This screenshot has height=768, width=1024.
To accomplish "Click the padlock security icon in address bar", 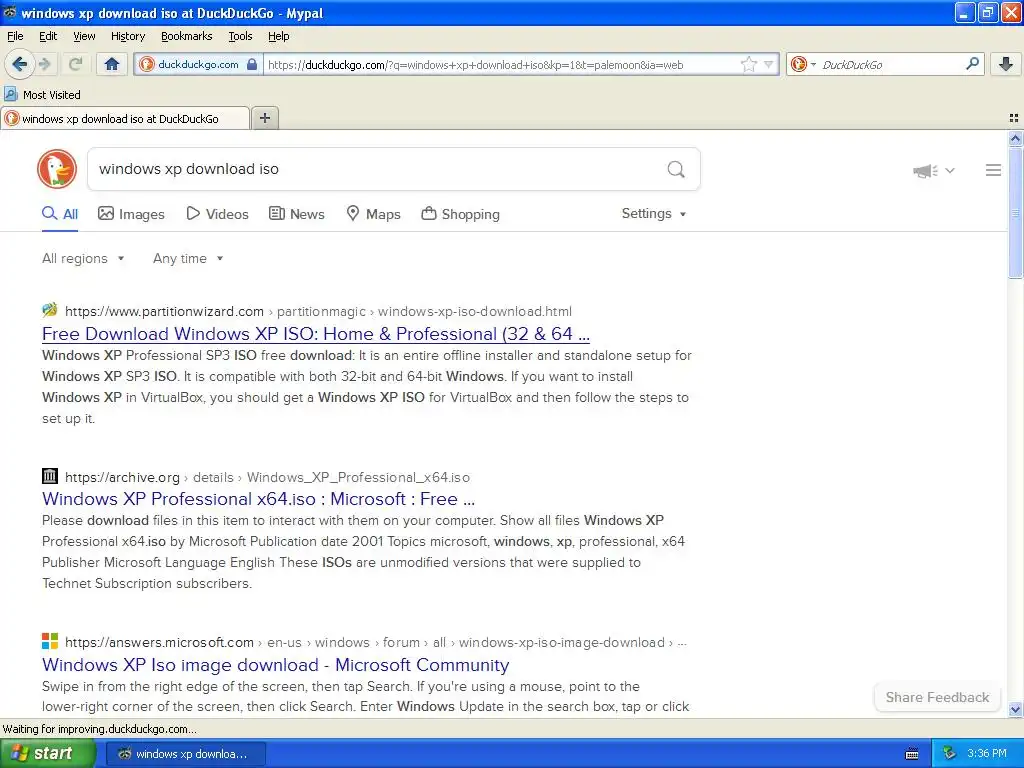I will 252,64.
